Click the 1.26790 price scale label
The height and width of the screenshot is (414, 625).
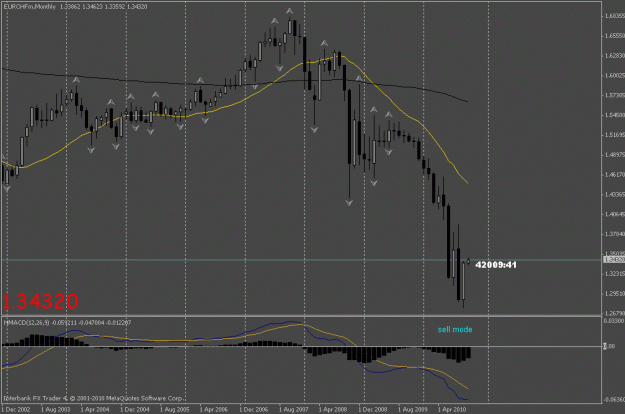click(614, 313)
